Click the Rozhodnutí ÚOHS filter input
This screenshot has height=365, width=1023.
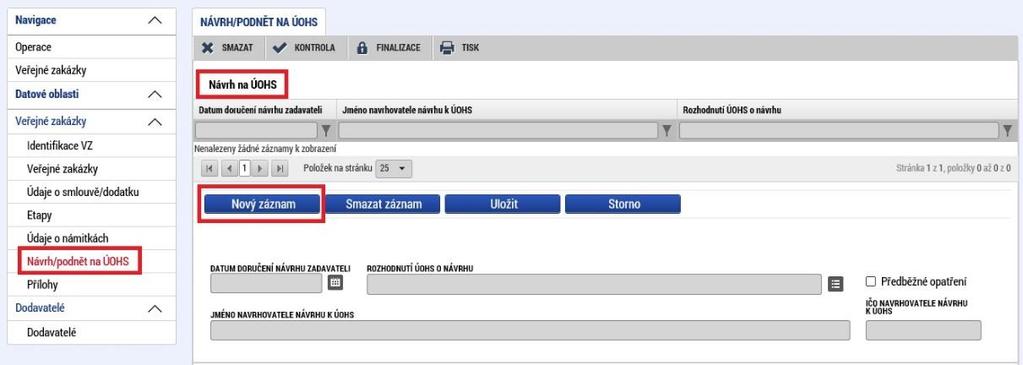(x=839, y=131)
